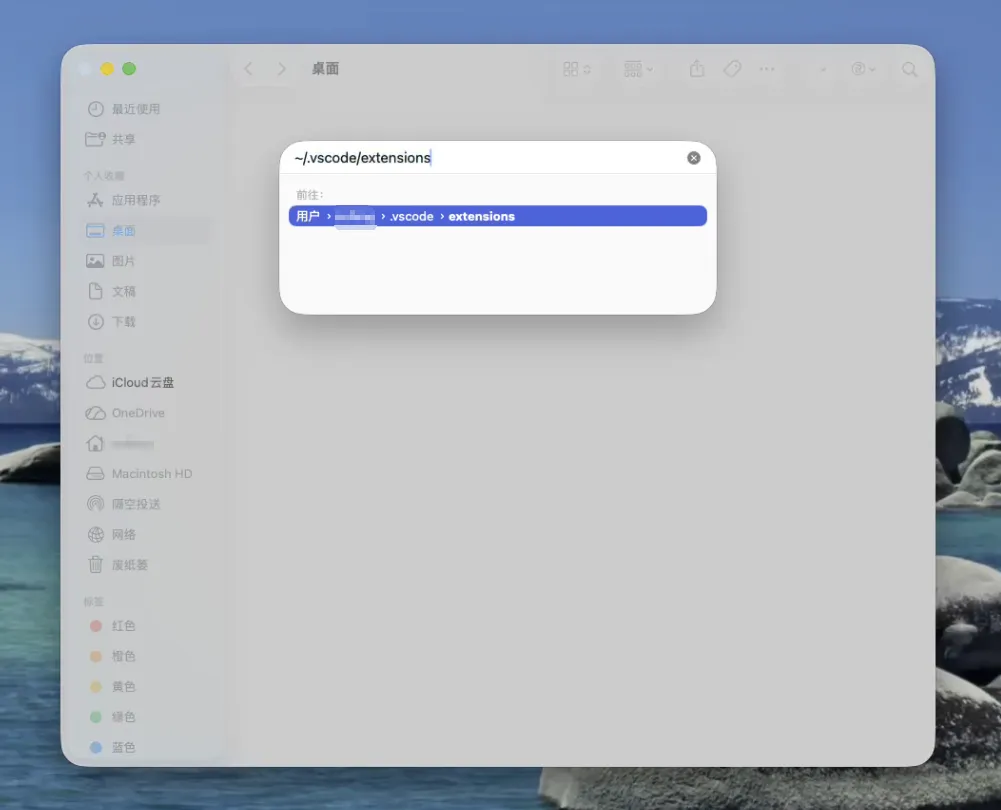Select the red 红色 tag
Image resolution: width=1001 pixels, height=810 pixels.
123,626
